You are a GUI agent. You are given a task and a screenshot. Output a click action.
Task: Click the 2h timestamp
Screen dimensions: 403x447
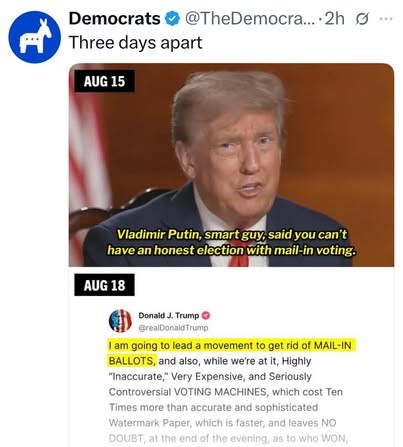[334, 19]
